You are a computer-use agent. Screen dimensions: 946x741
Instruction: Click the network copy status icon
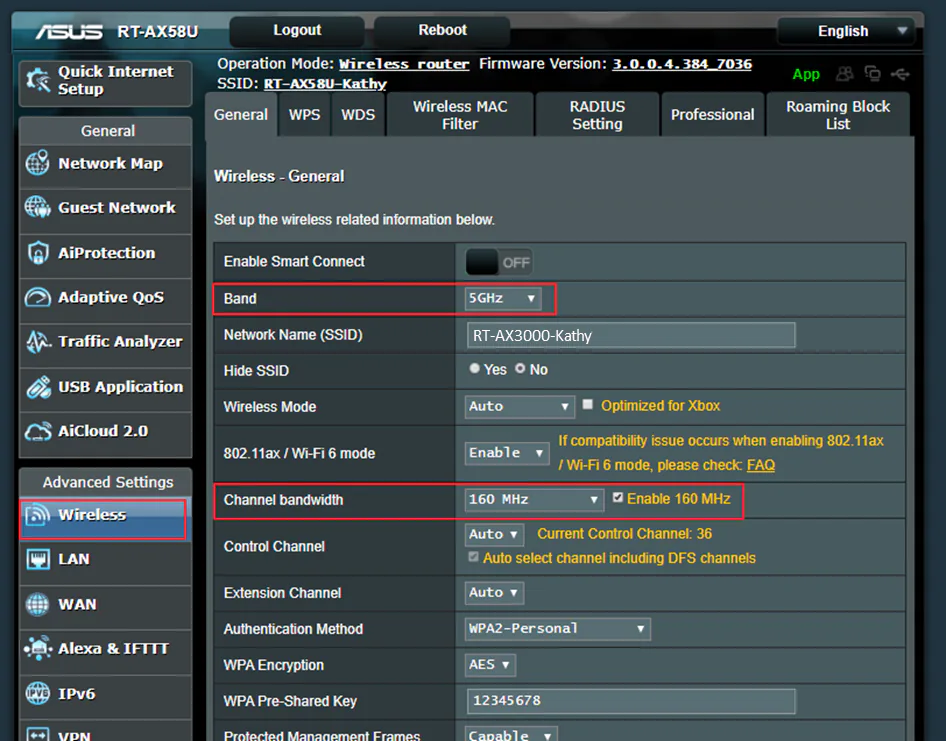(x=872, y=74)
